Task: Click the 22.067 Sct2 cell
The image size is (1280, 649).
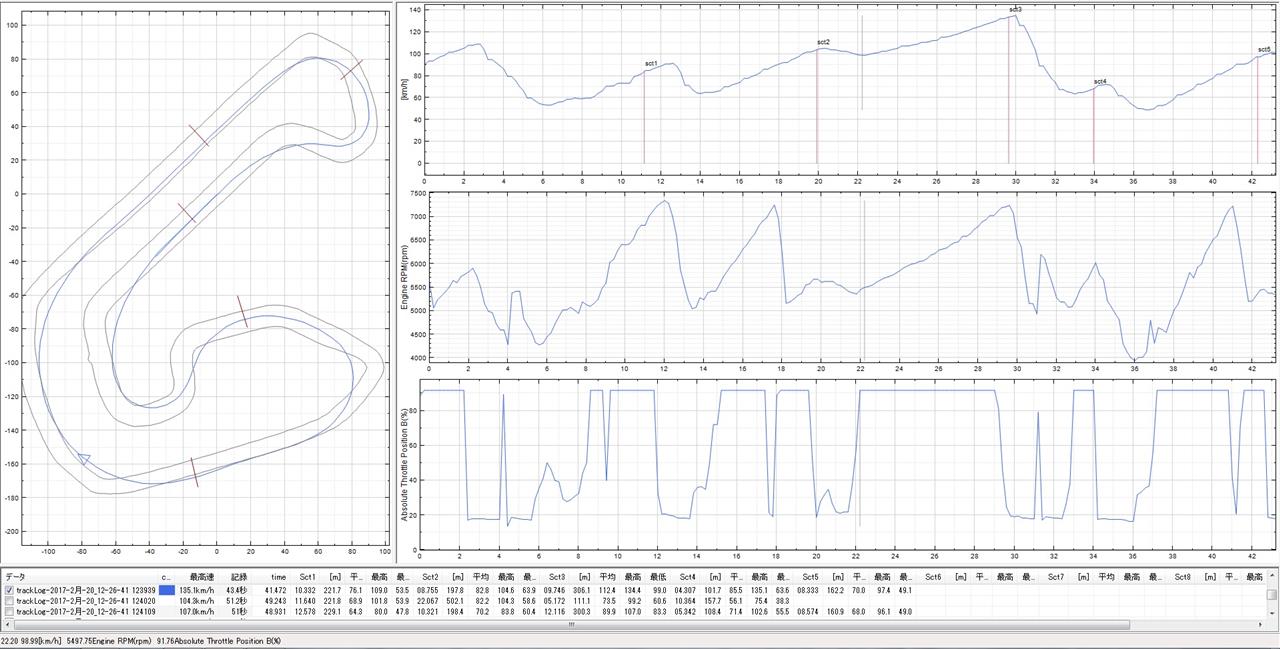Action: pyautogui.click(x=428, y=601)
